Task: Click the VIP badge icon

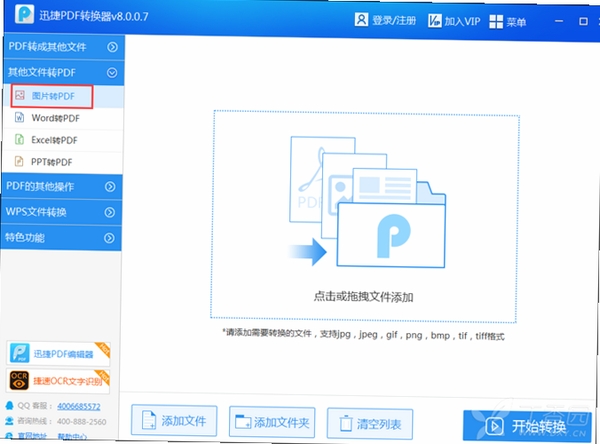Action: (435, 21)
